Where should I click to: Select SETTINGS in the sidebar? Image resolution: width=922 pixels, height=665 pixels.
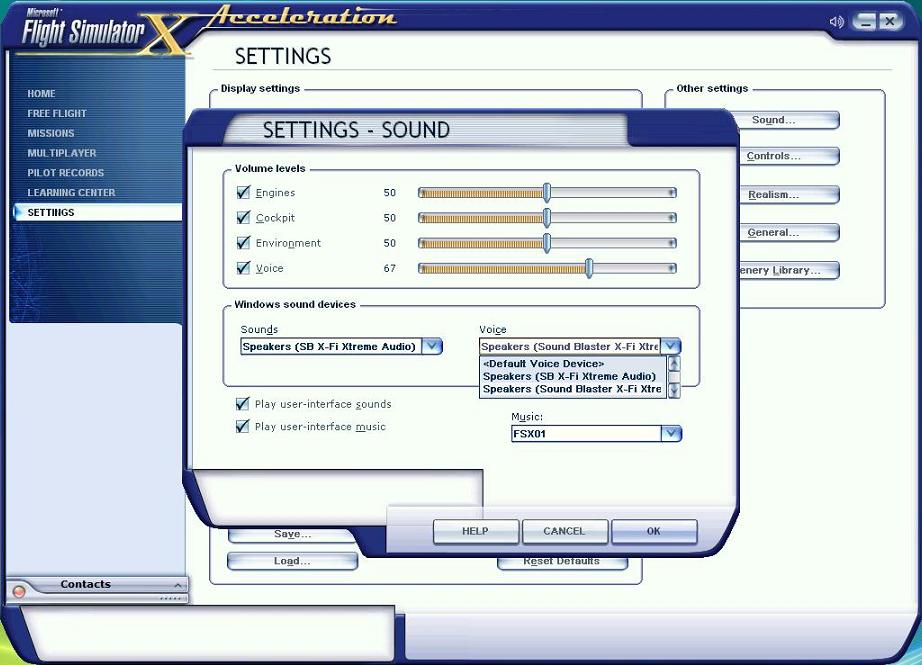[98, 212]
